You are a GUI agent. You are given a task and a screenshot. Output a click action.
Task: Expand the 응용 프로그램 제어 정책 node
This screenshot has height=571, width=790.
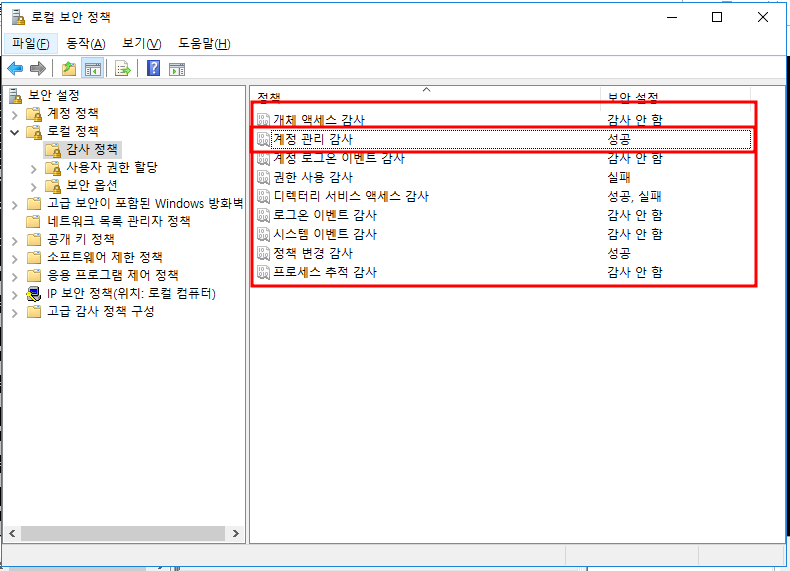click(x=15, y=277)
